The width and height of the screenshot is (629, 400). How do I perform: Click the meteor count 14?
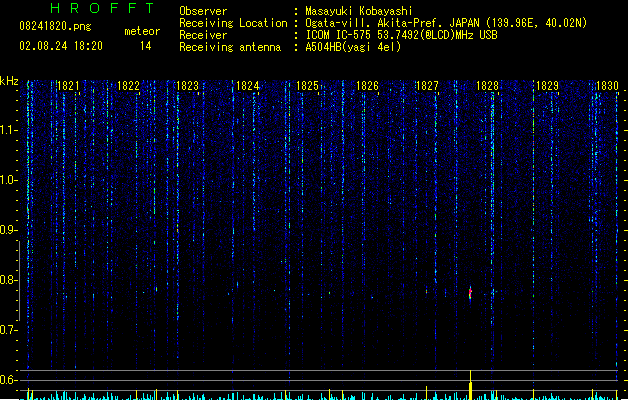146,46
